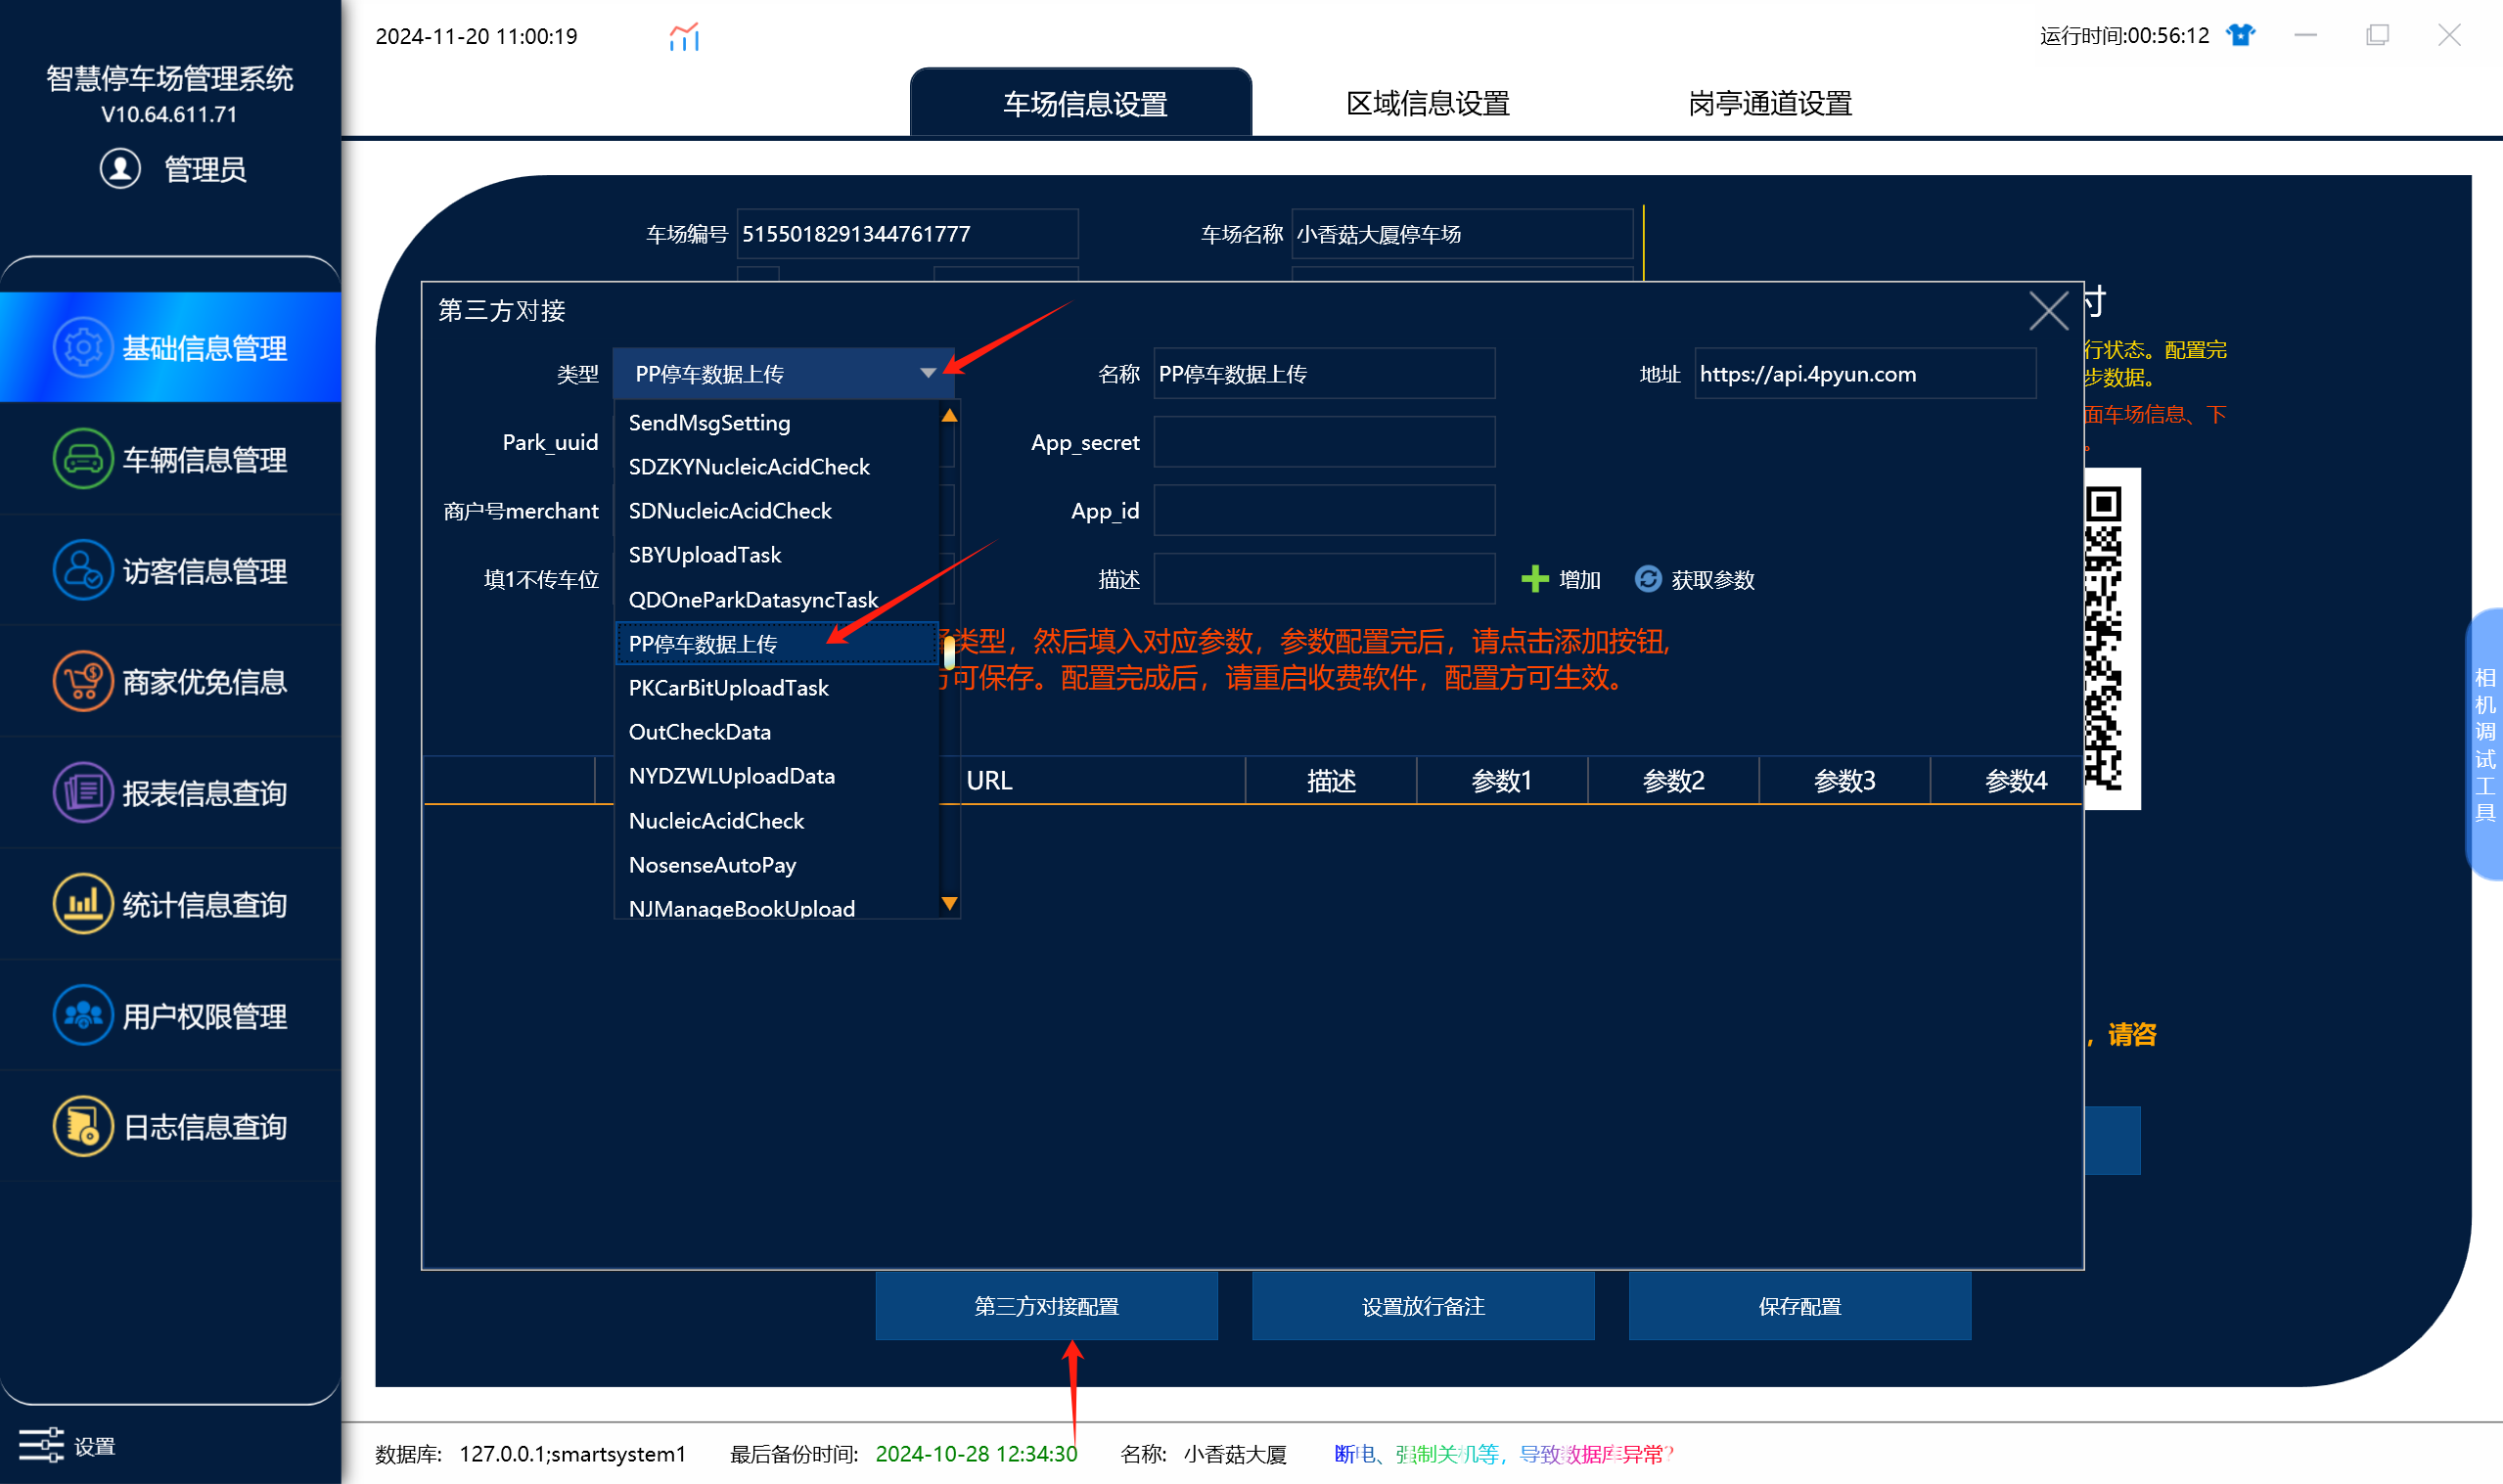The height and width of the screenshot is (1484, 2503).
Task: Choose SendMsgSetting from the type list
Action: (x=778, y=423)
